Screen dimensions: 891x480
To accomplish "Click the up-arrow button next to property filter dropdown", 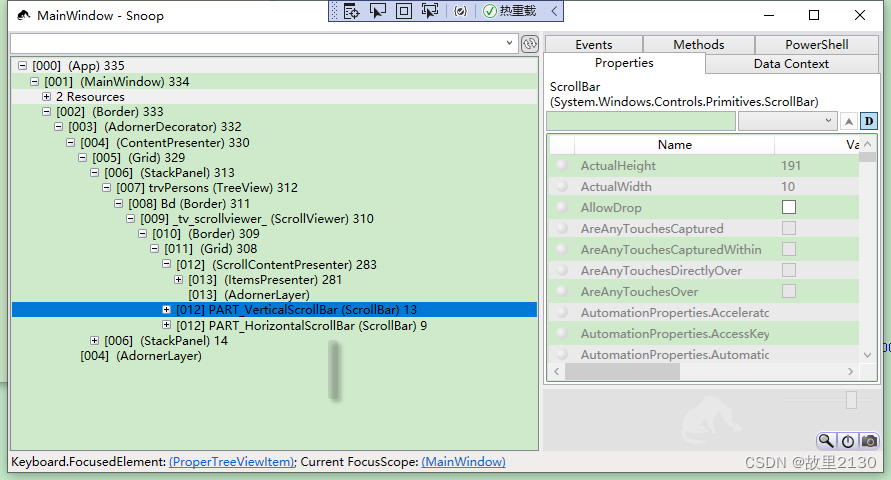I will click(849, 121).
